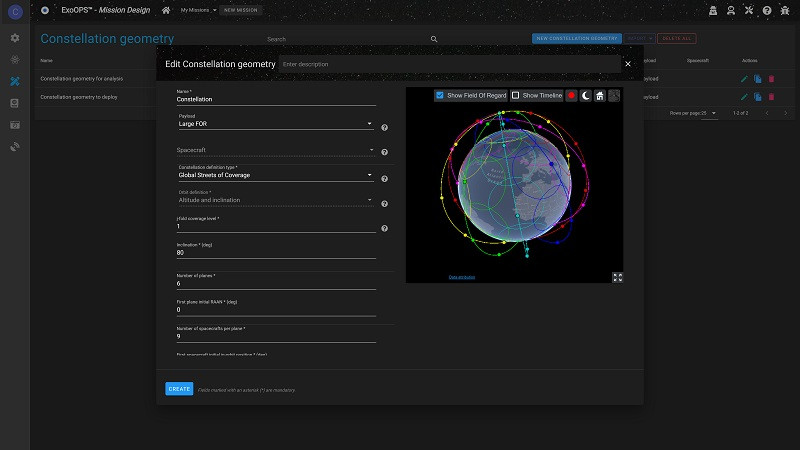Image resolution: width=800 pixels, height=450 pixels.
Task: Reset globe view with the home icon
Action: [x=599, y=96]
